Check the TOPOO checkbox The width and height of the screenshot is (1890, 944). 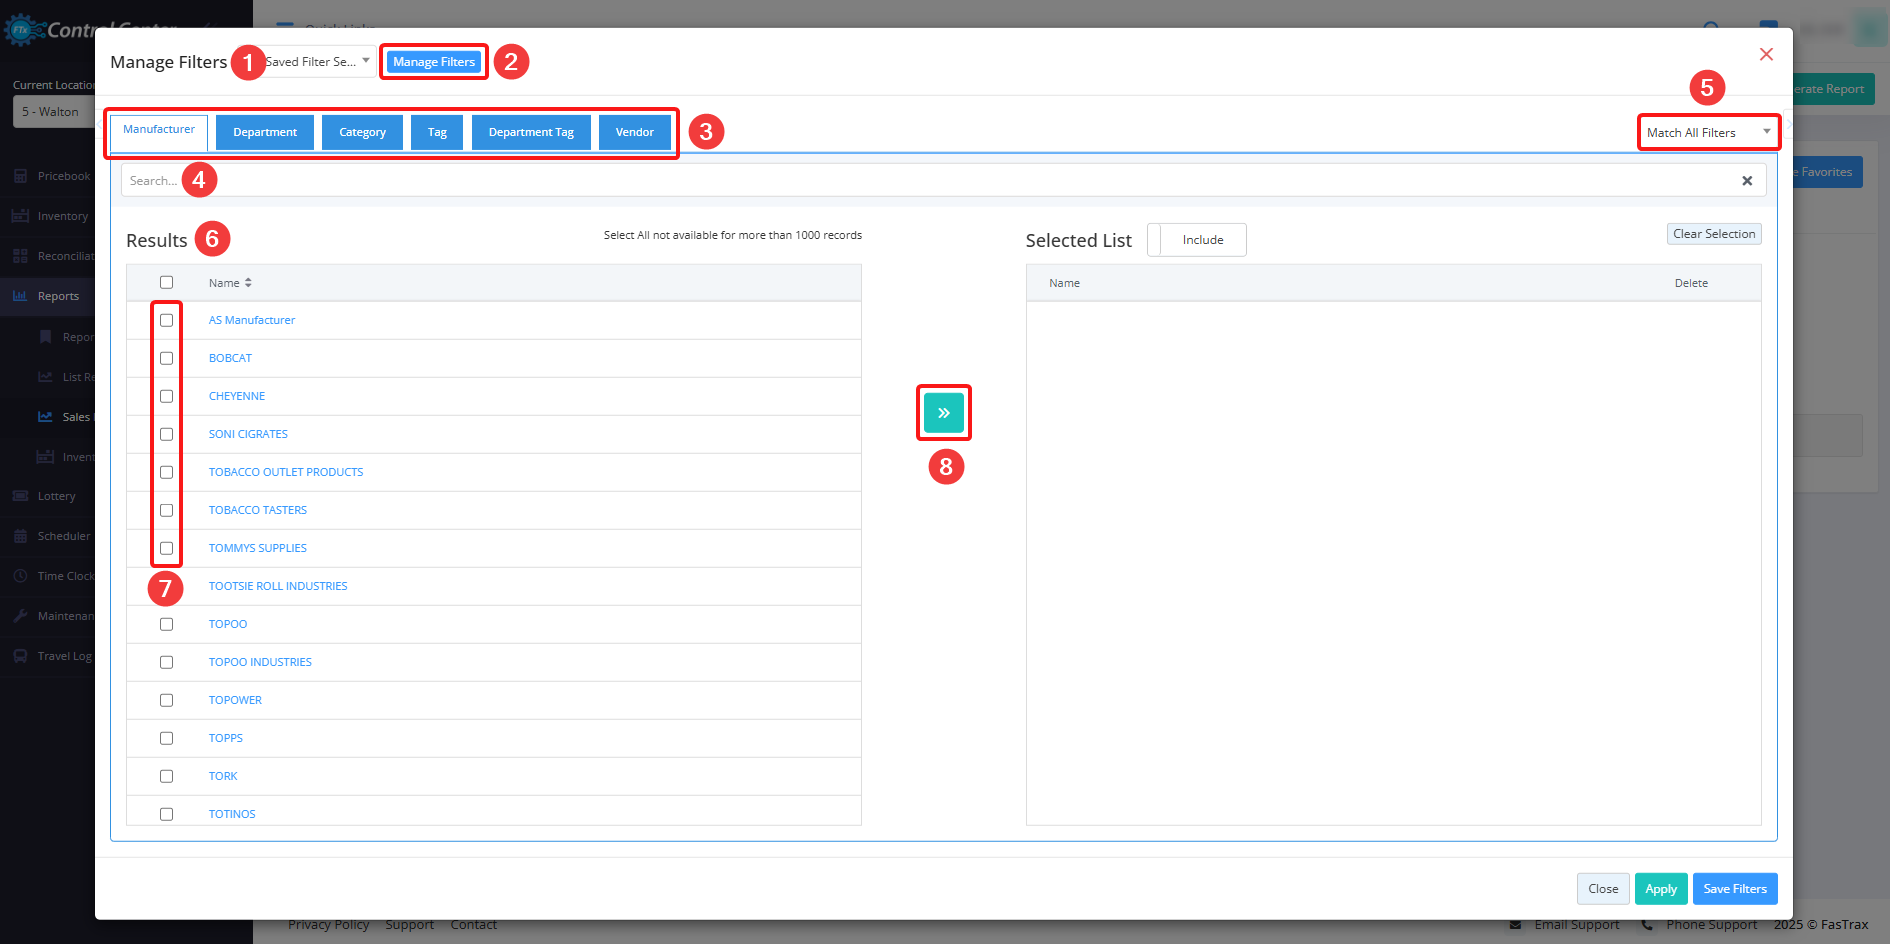click(167, 625)
